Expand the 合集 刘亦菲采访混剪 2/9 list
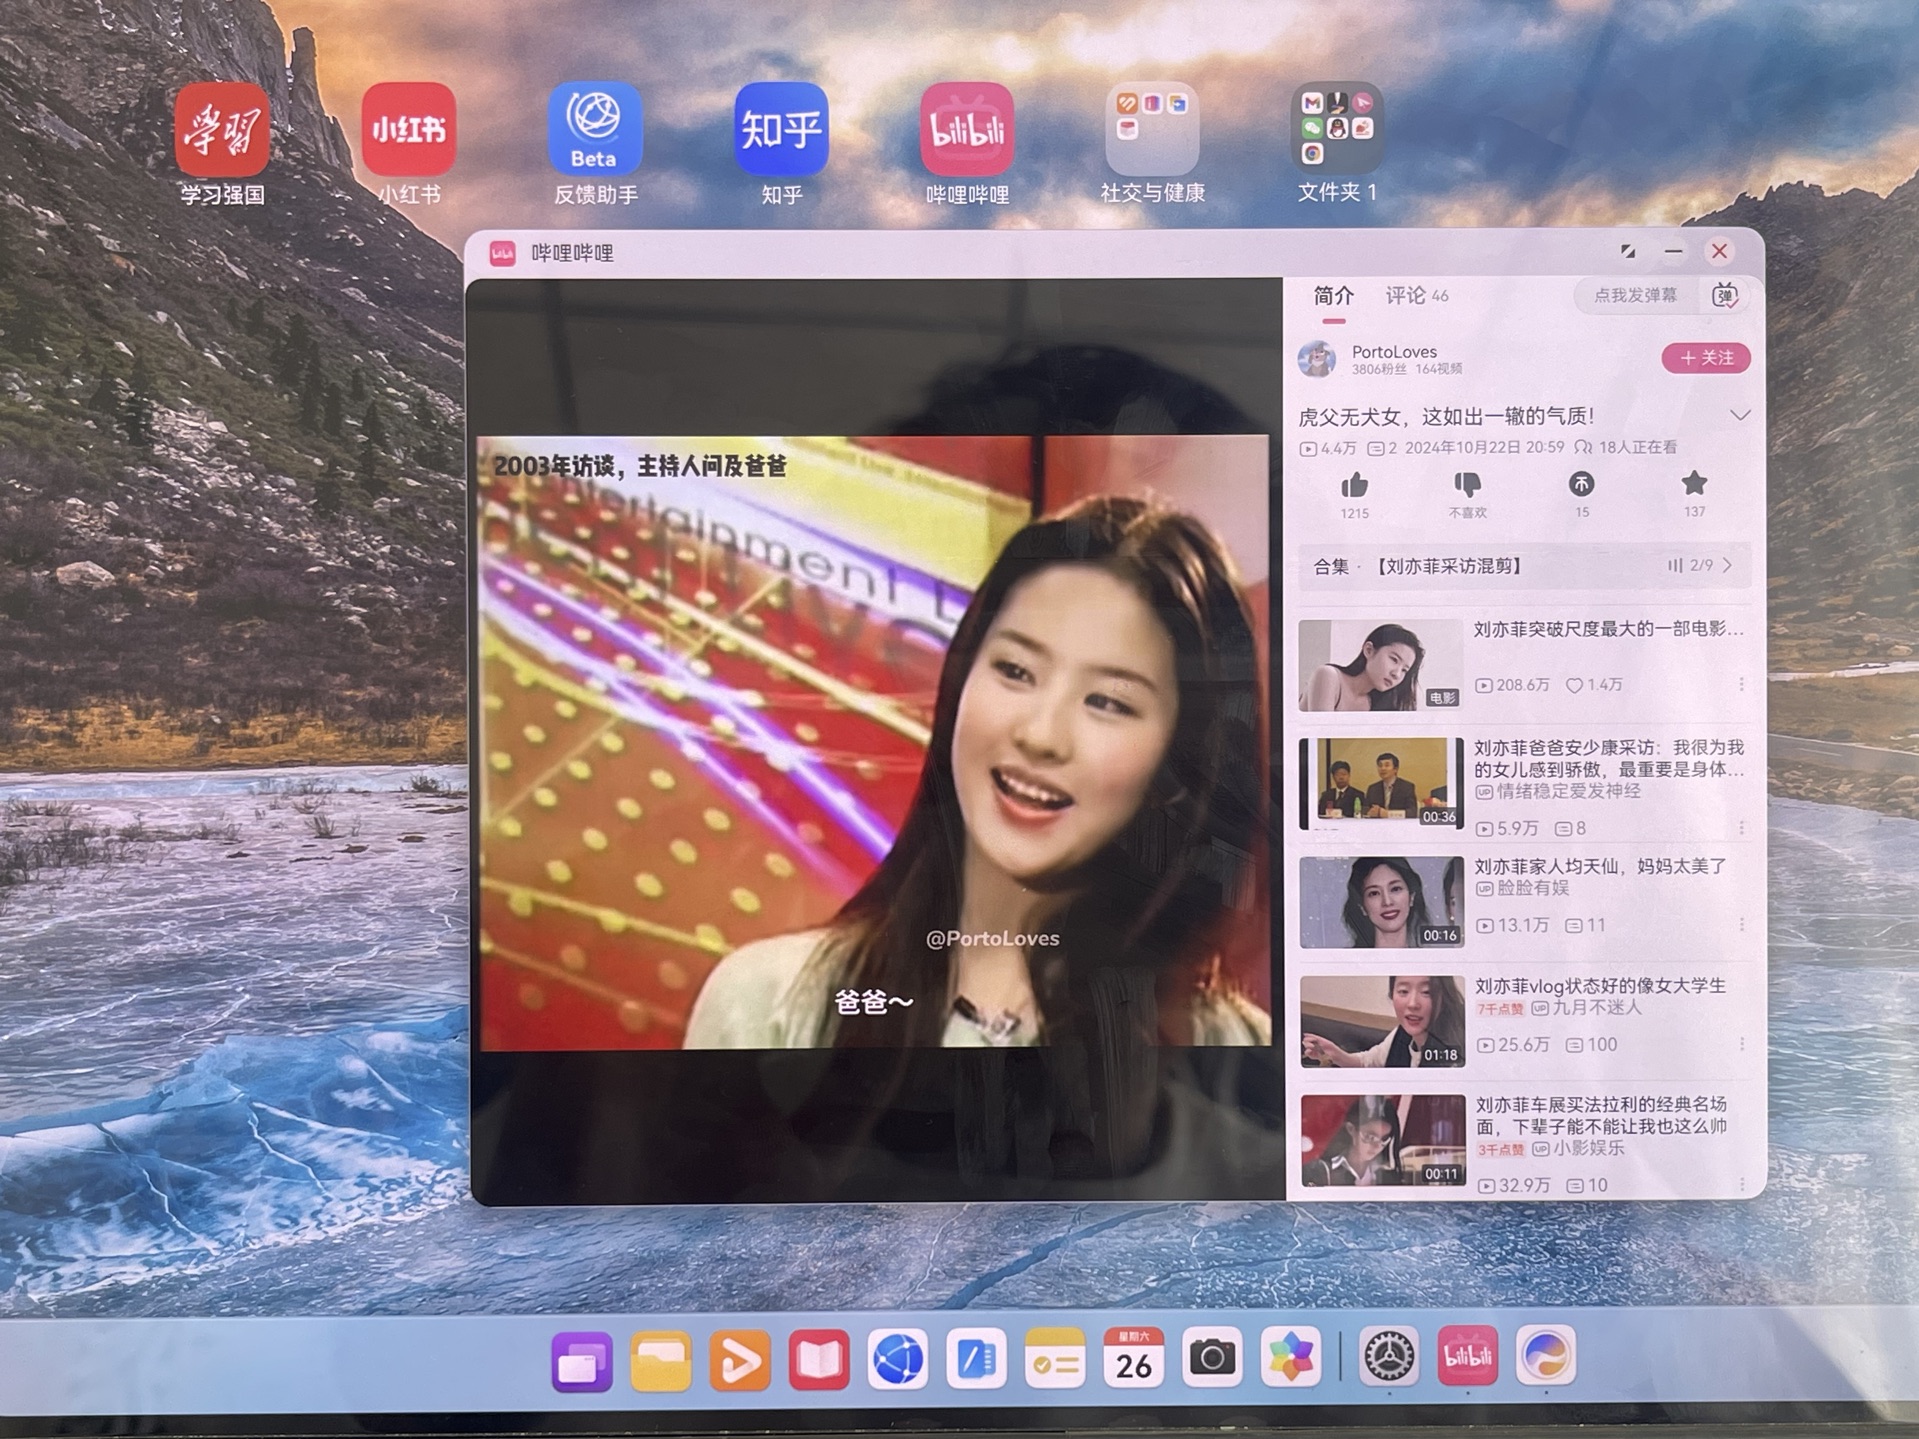This screenshot has height=1439, width=1919. tap(1524, 566)
